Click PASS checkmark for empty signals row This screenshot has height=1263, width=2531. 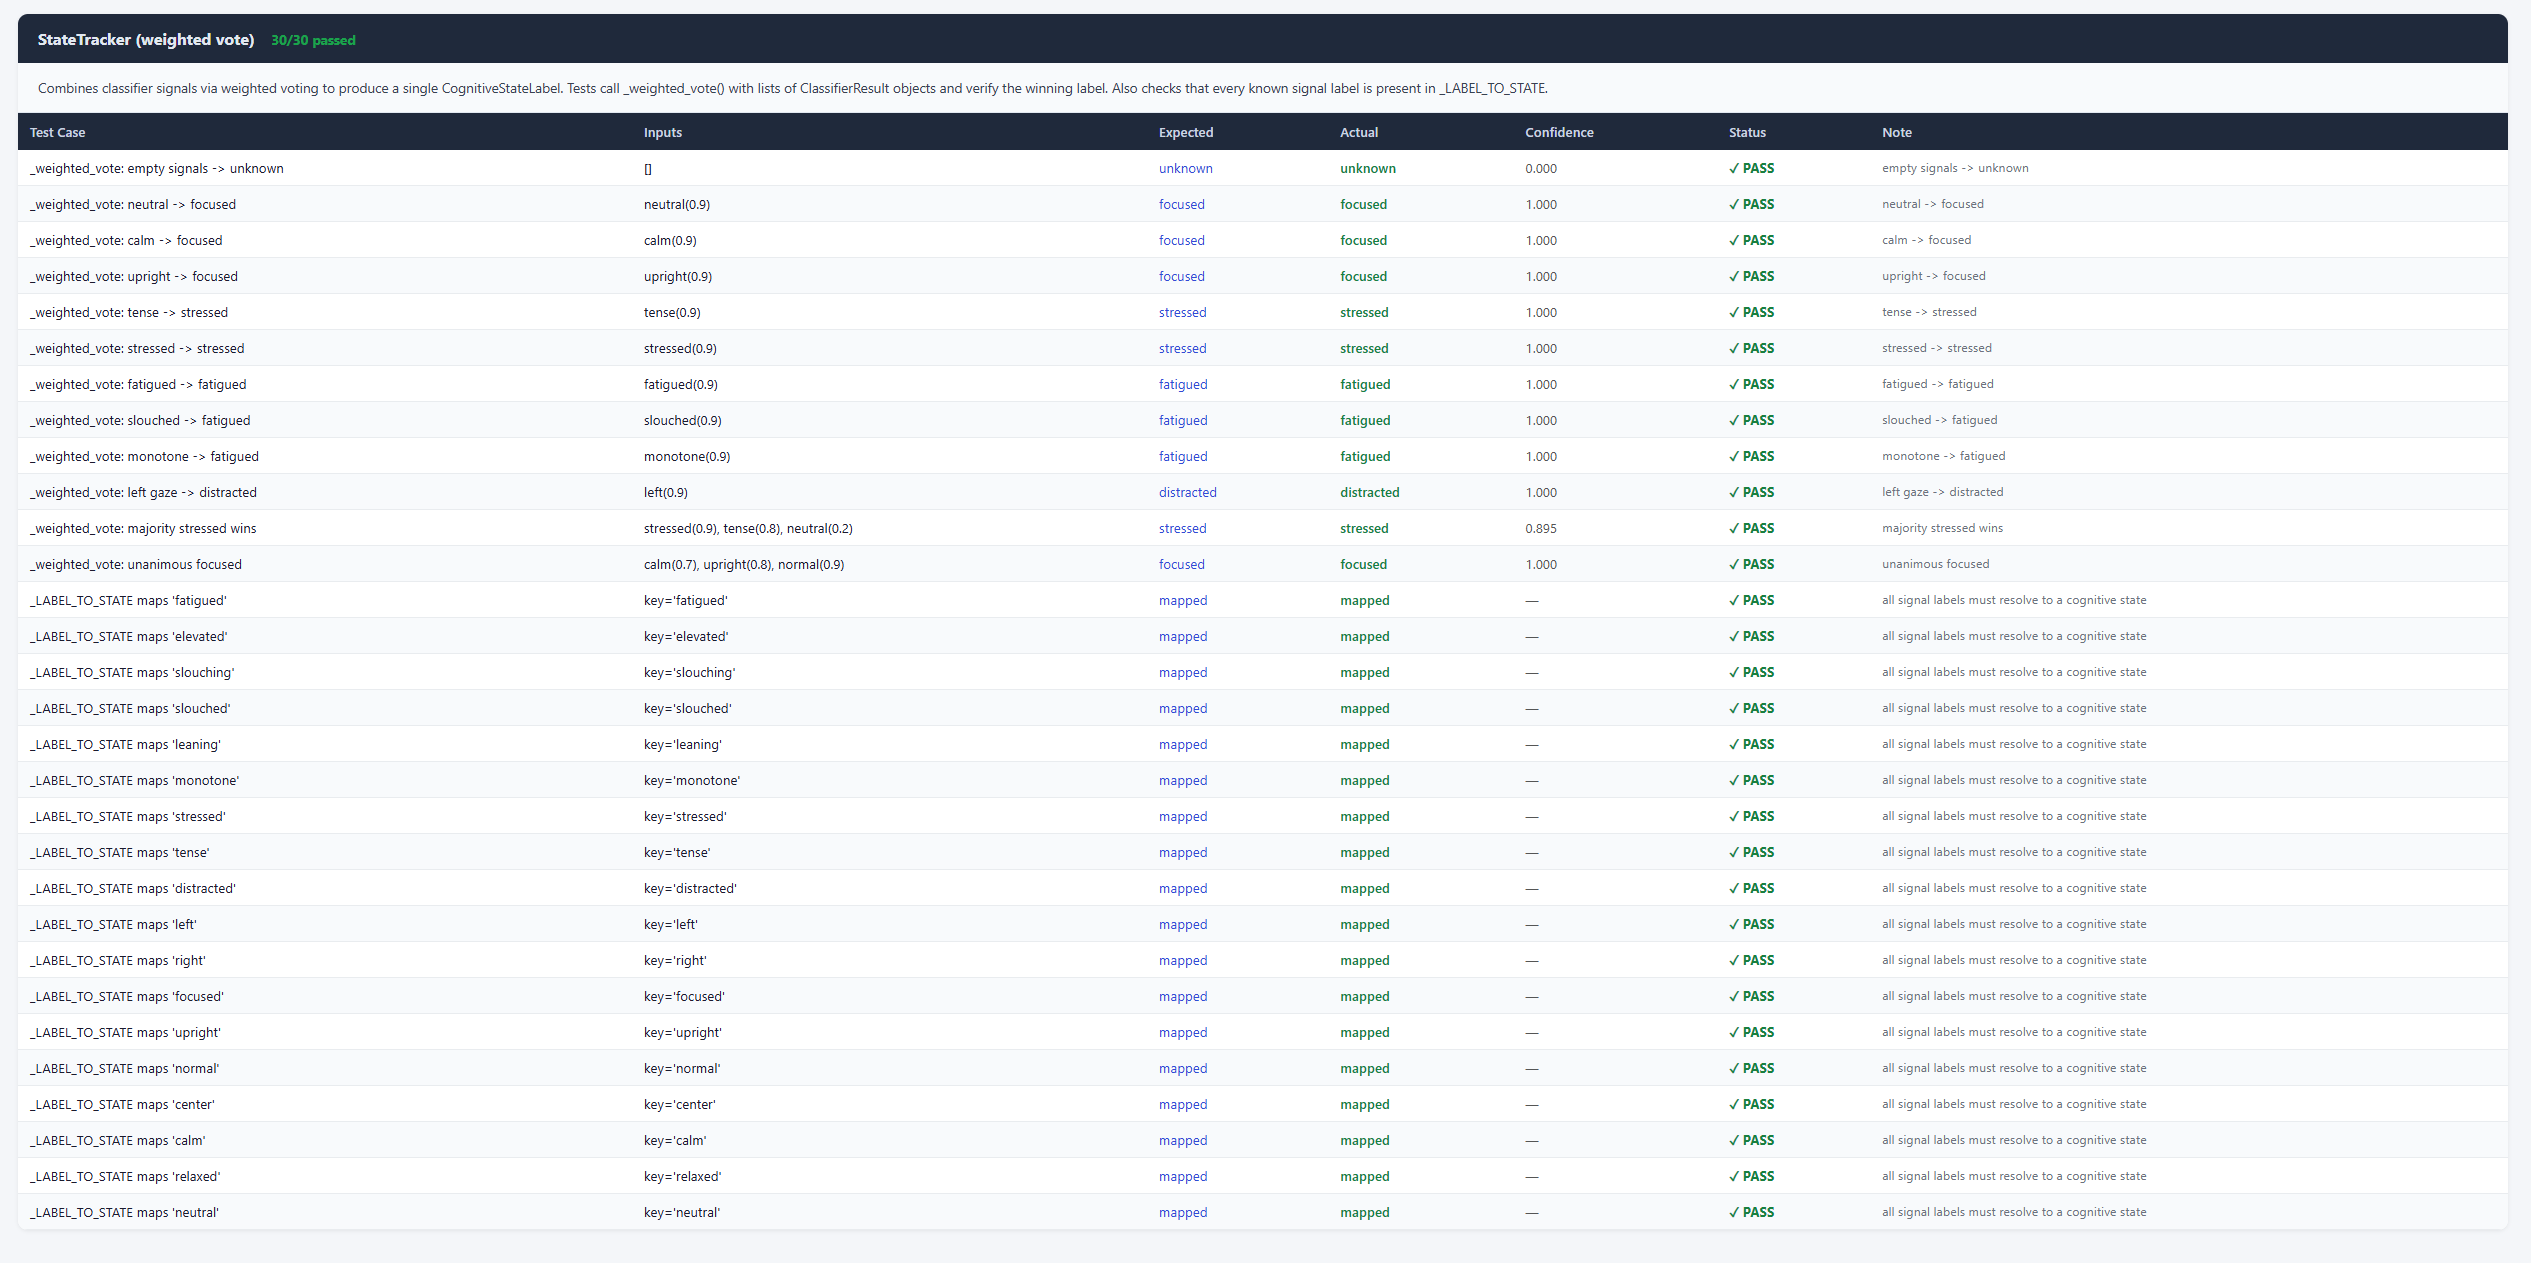(x=1751, y=168)
